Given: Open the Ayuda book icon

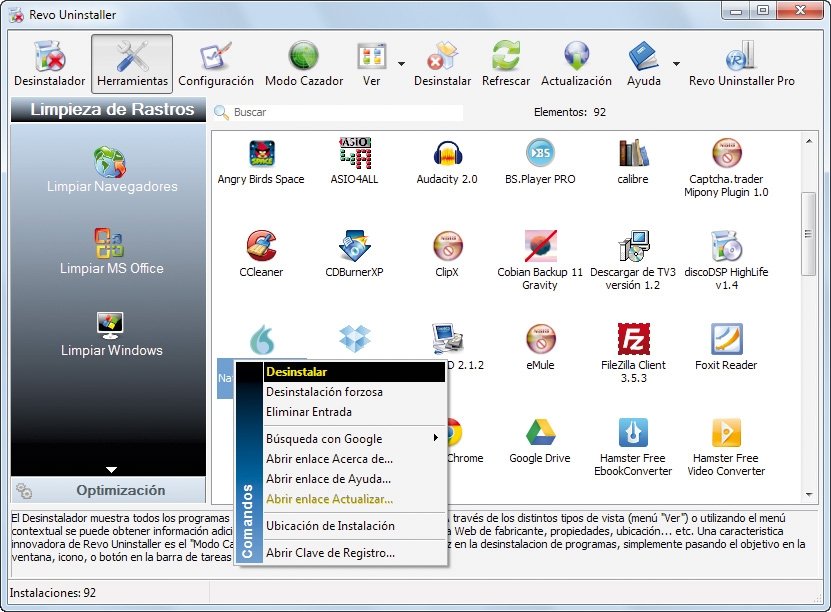Looking at the screenshot, I should point(643,64).
